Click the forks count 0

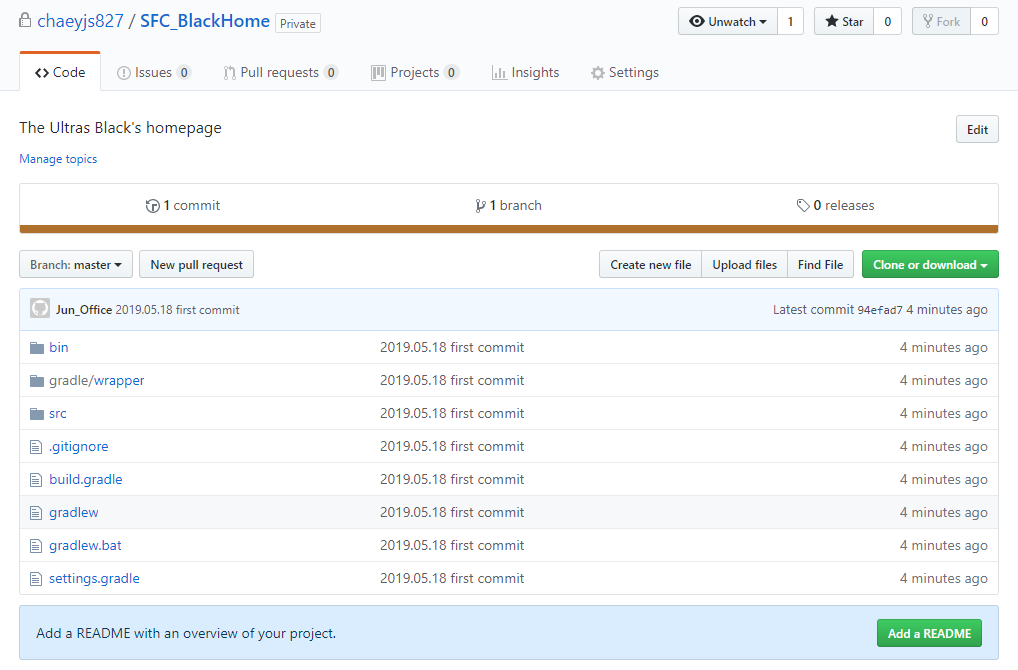984,21
